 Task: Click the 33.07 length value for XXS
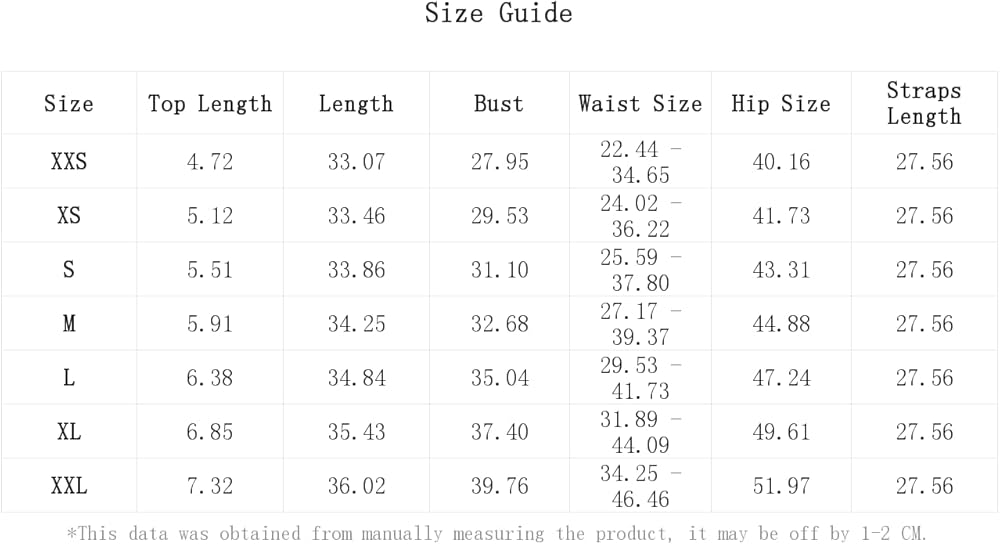point(356,162)
